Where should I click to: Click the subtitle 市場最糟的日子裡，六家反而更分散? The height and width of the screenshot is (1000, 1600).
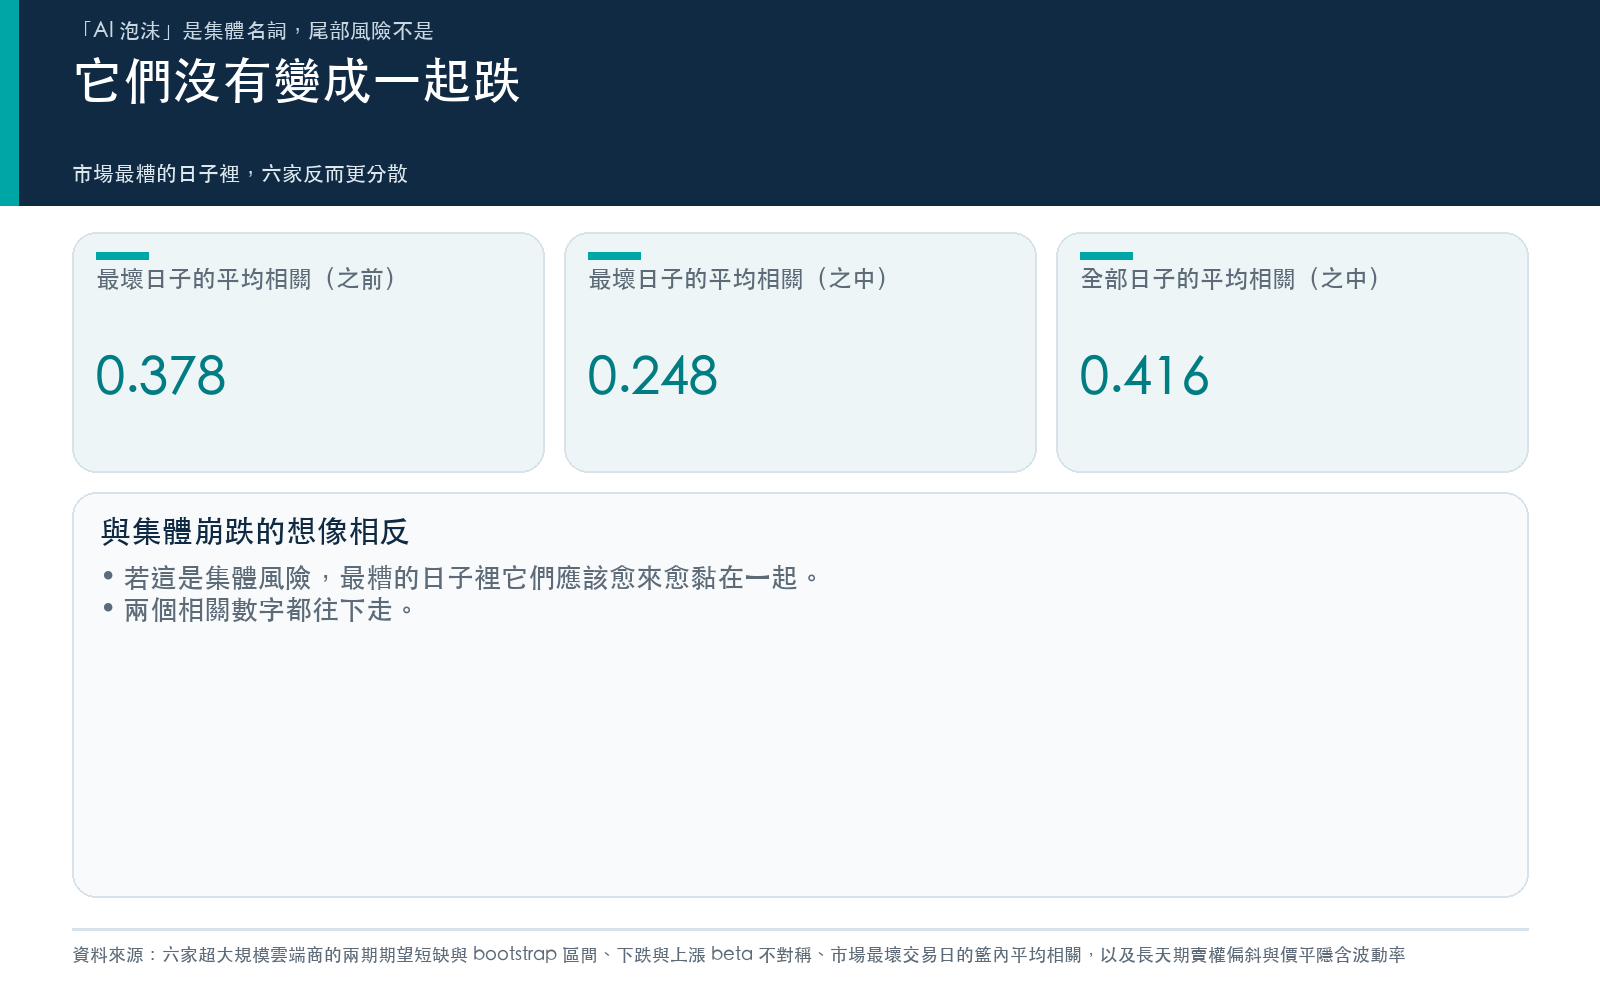coord(240,174)
